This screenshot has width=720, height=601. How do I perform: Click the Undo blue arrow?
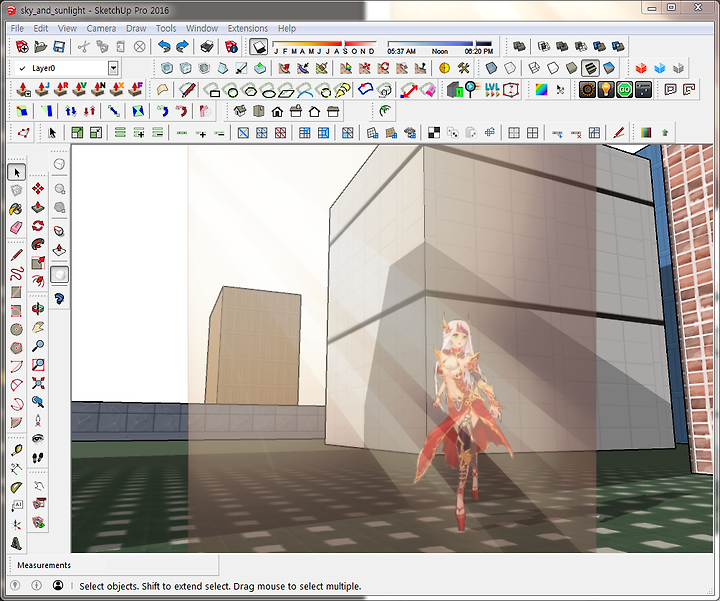pos(164,46)
